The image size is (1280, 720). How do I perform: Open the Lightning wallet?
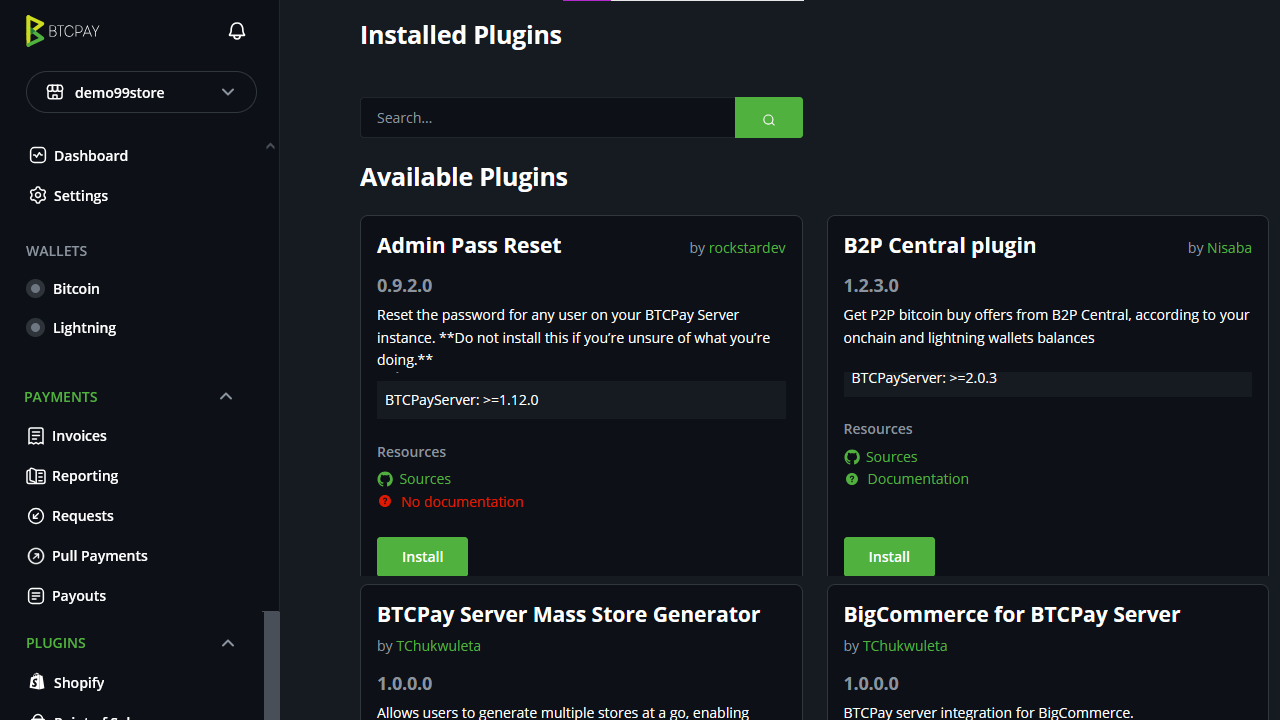click(84, 328)
